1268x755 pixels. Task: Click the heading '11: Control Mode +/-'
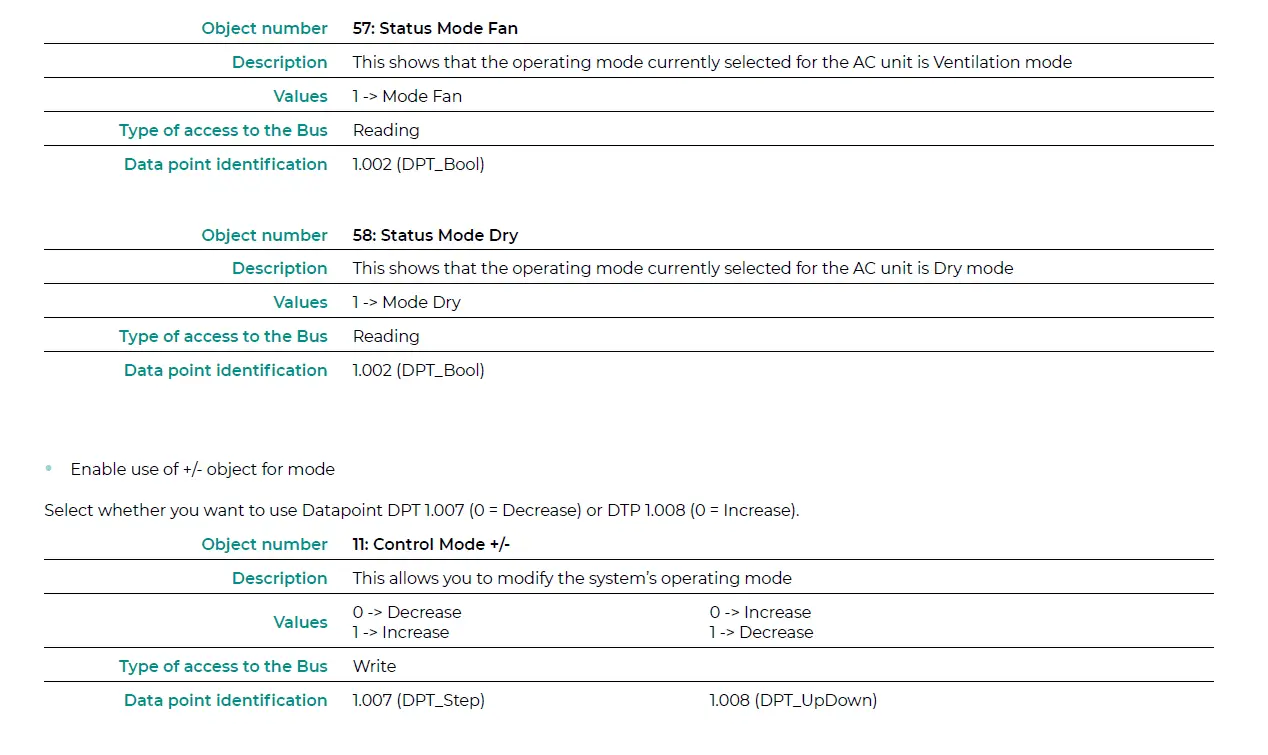431,544
